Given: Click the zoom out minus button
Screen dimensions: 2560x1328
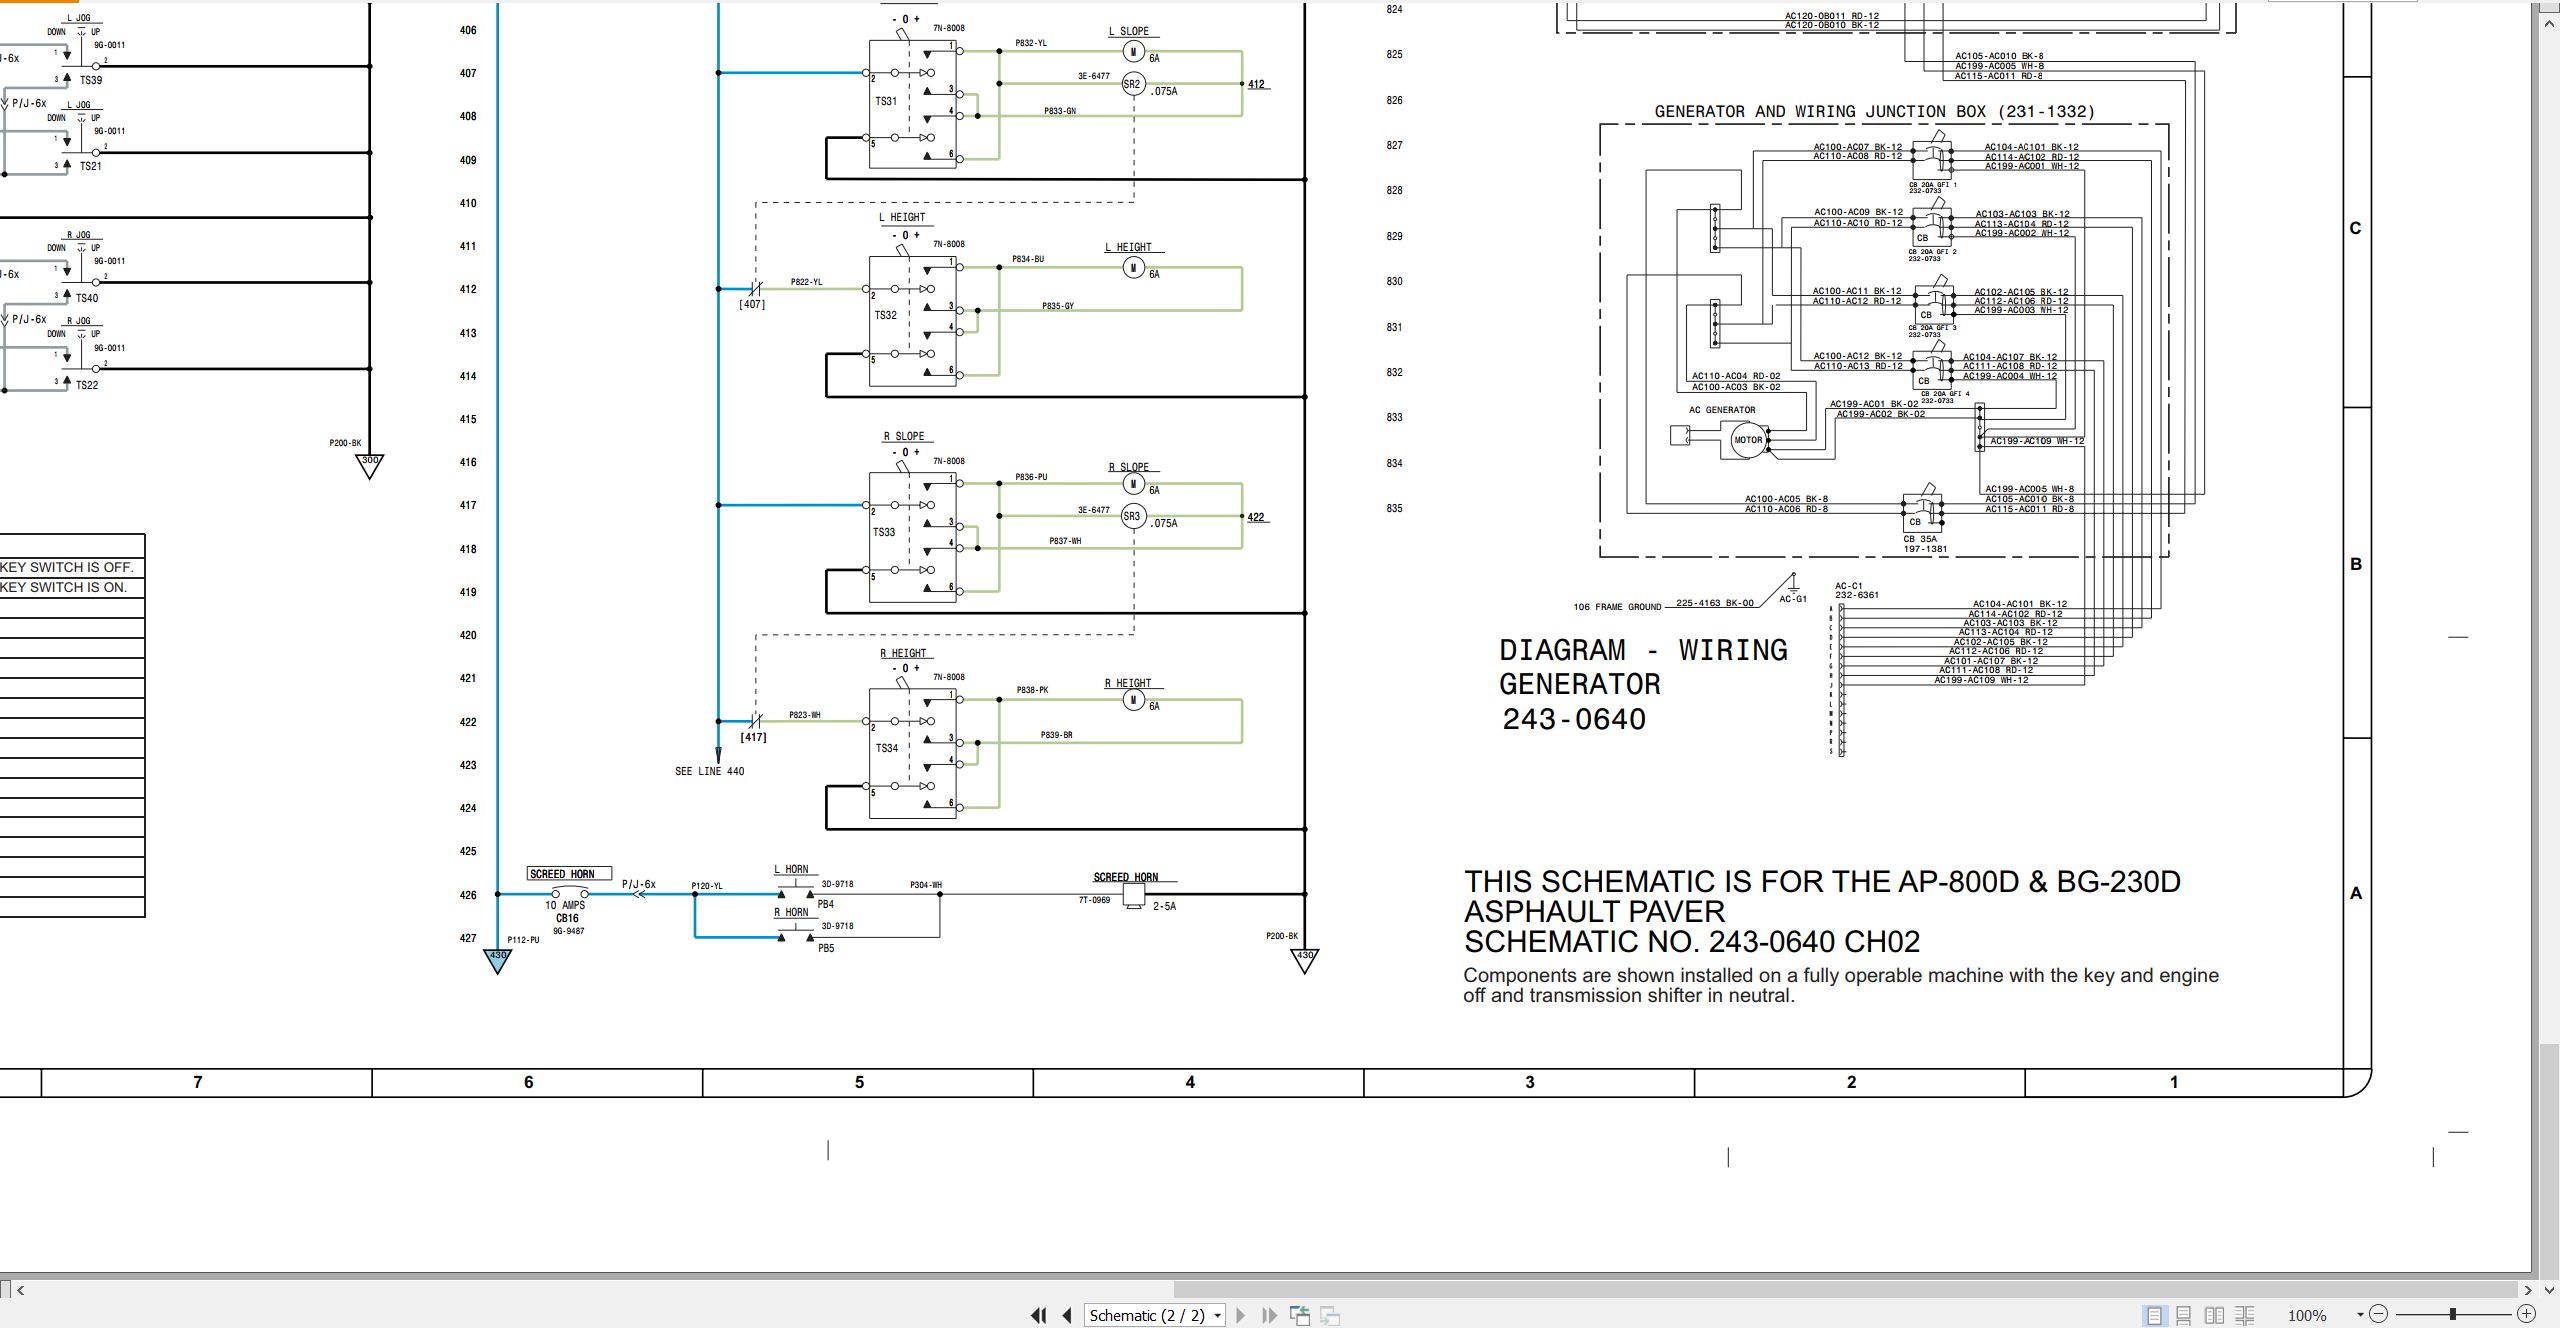Looking at the screenshot, I should coord(2379,1314).
